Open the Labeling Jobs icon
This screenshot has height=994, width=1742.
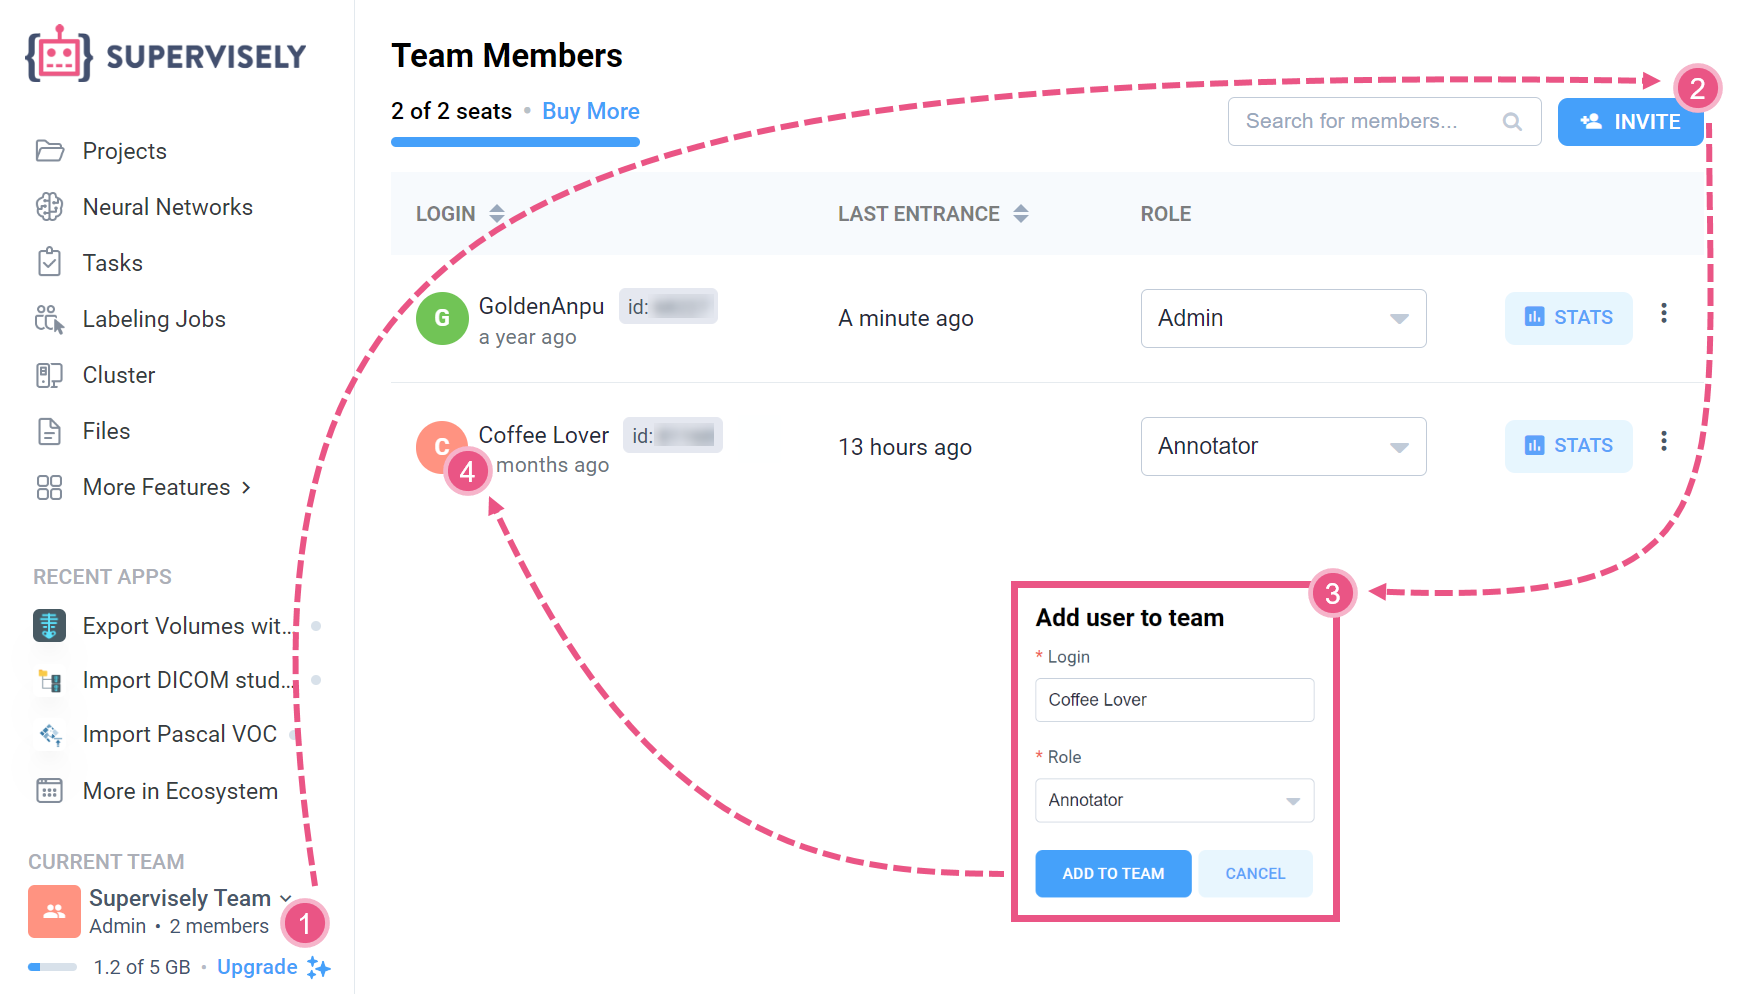click(x=49, y=319)
